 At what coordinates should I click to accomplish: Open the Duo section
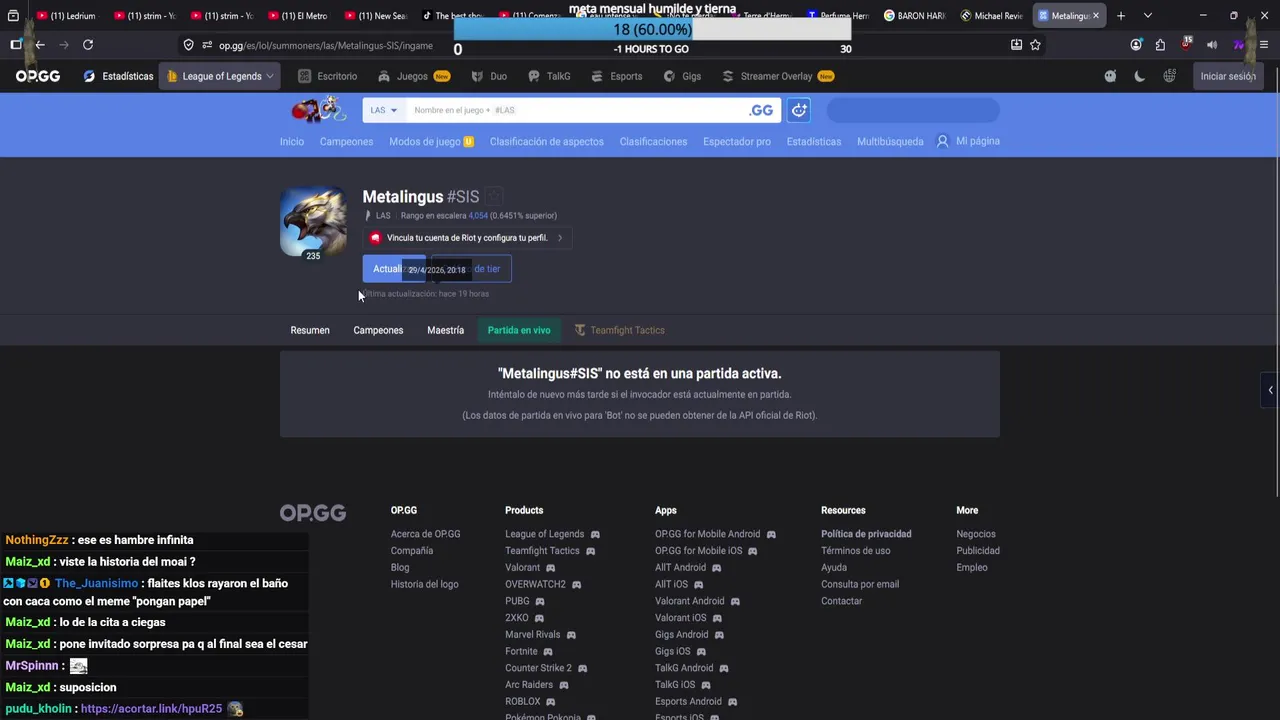click(x=489, y=76)
